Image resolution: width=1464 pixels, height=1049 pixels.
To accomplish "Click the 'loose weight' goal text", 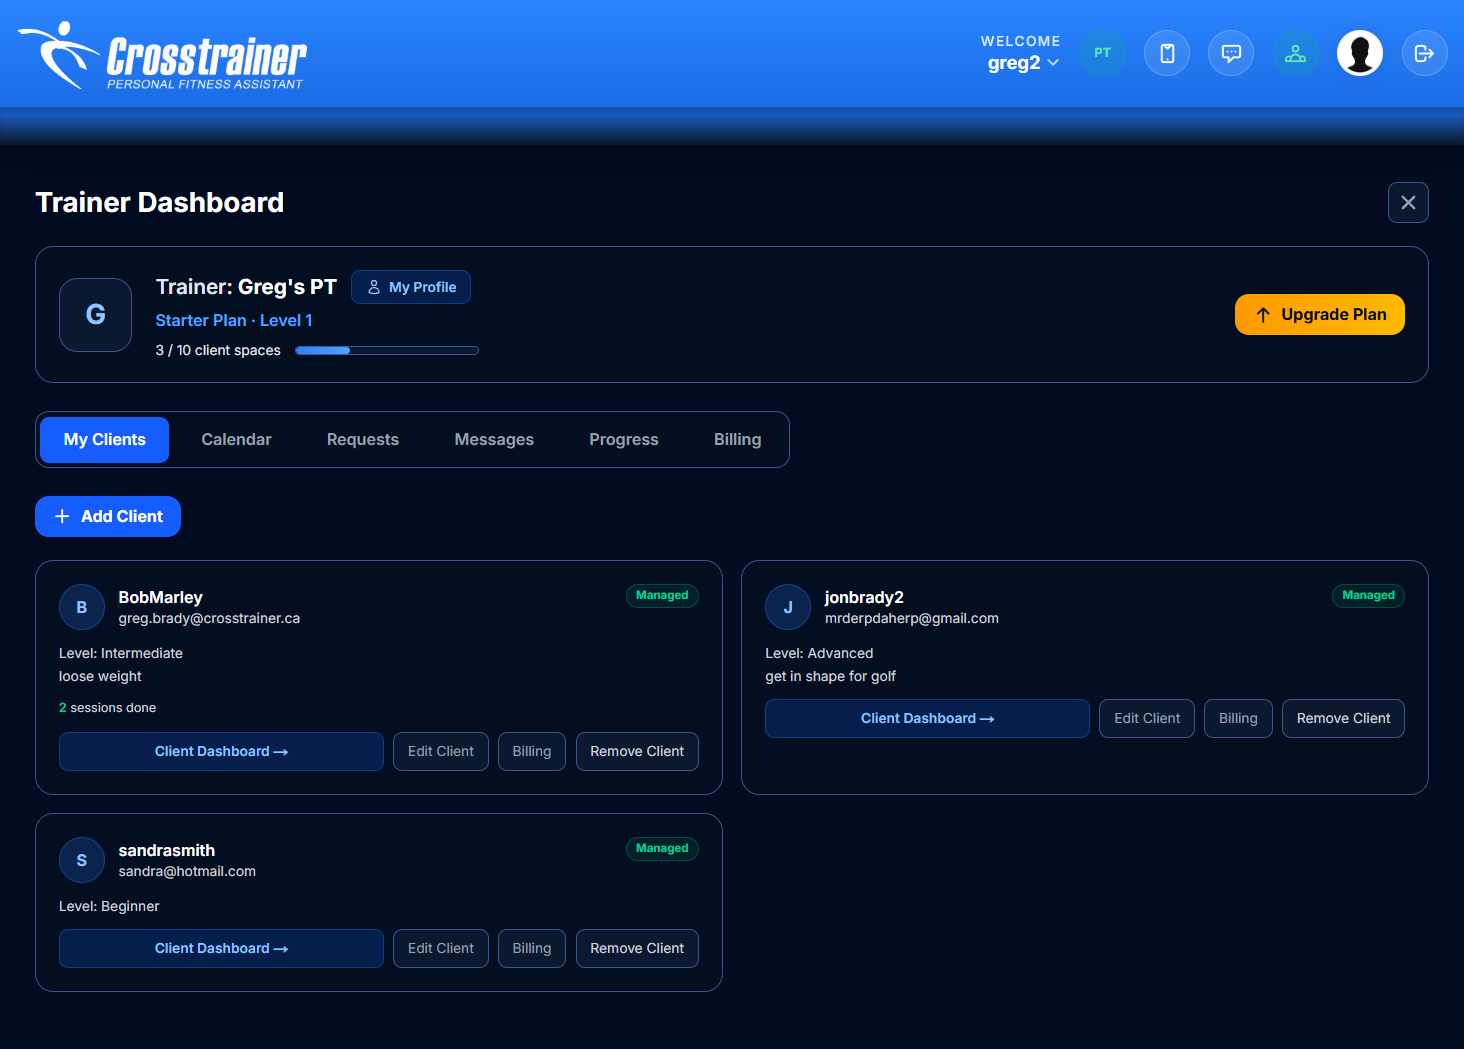I will (100, 677).
